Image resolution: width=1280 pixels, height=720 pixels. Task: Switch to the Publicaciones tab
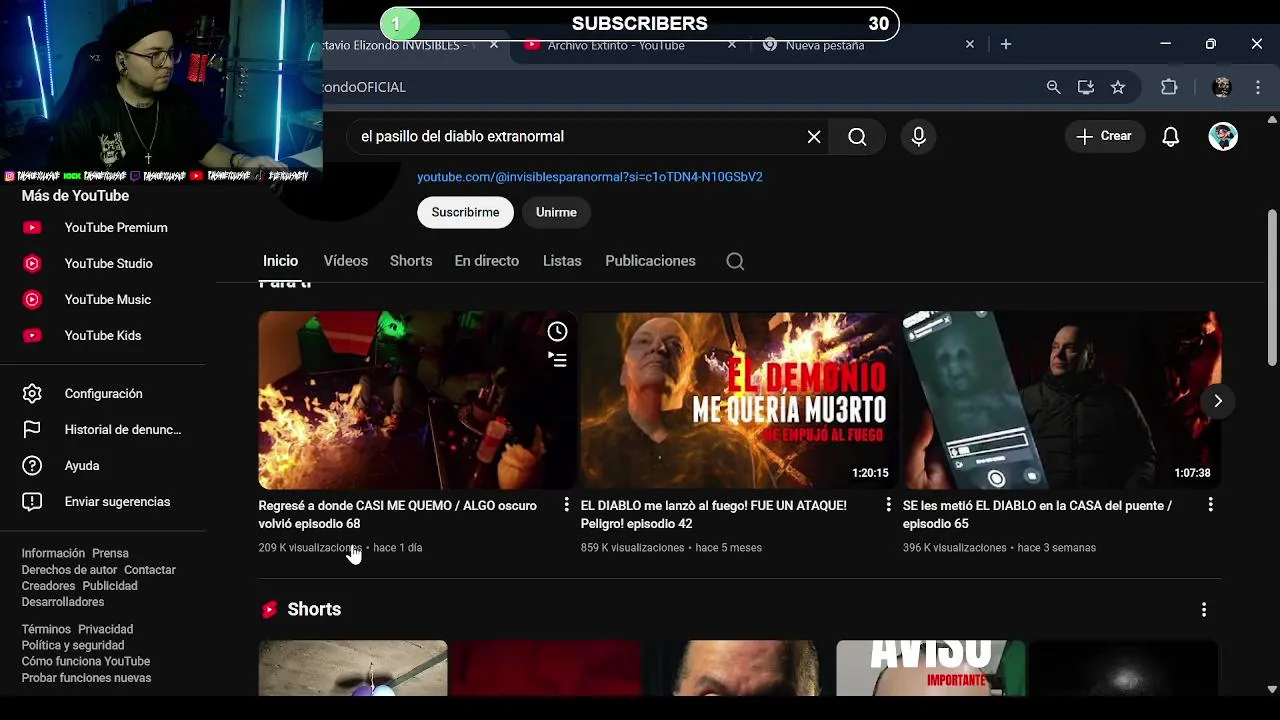click(650, 261)
